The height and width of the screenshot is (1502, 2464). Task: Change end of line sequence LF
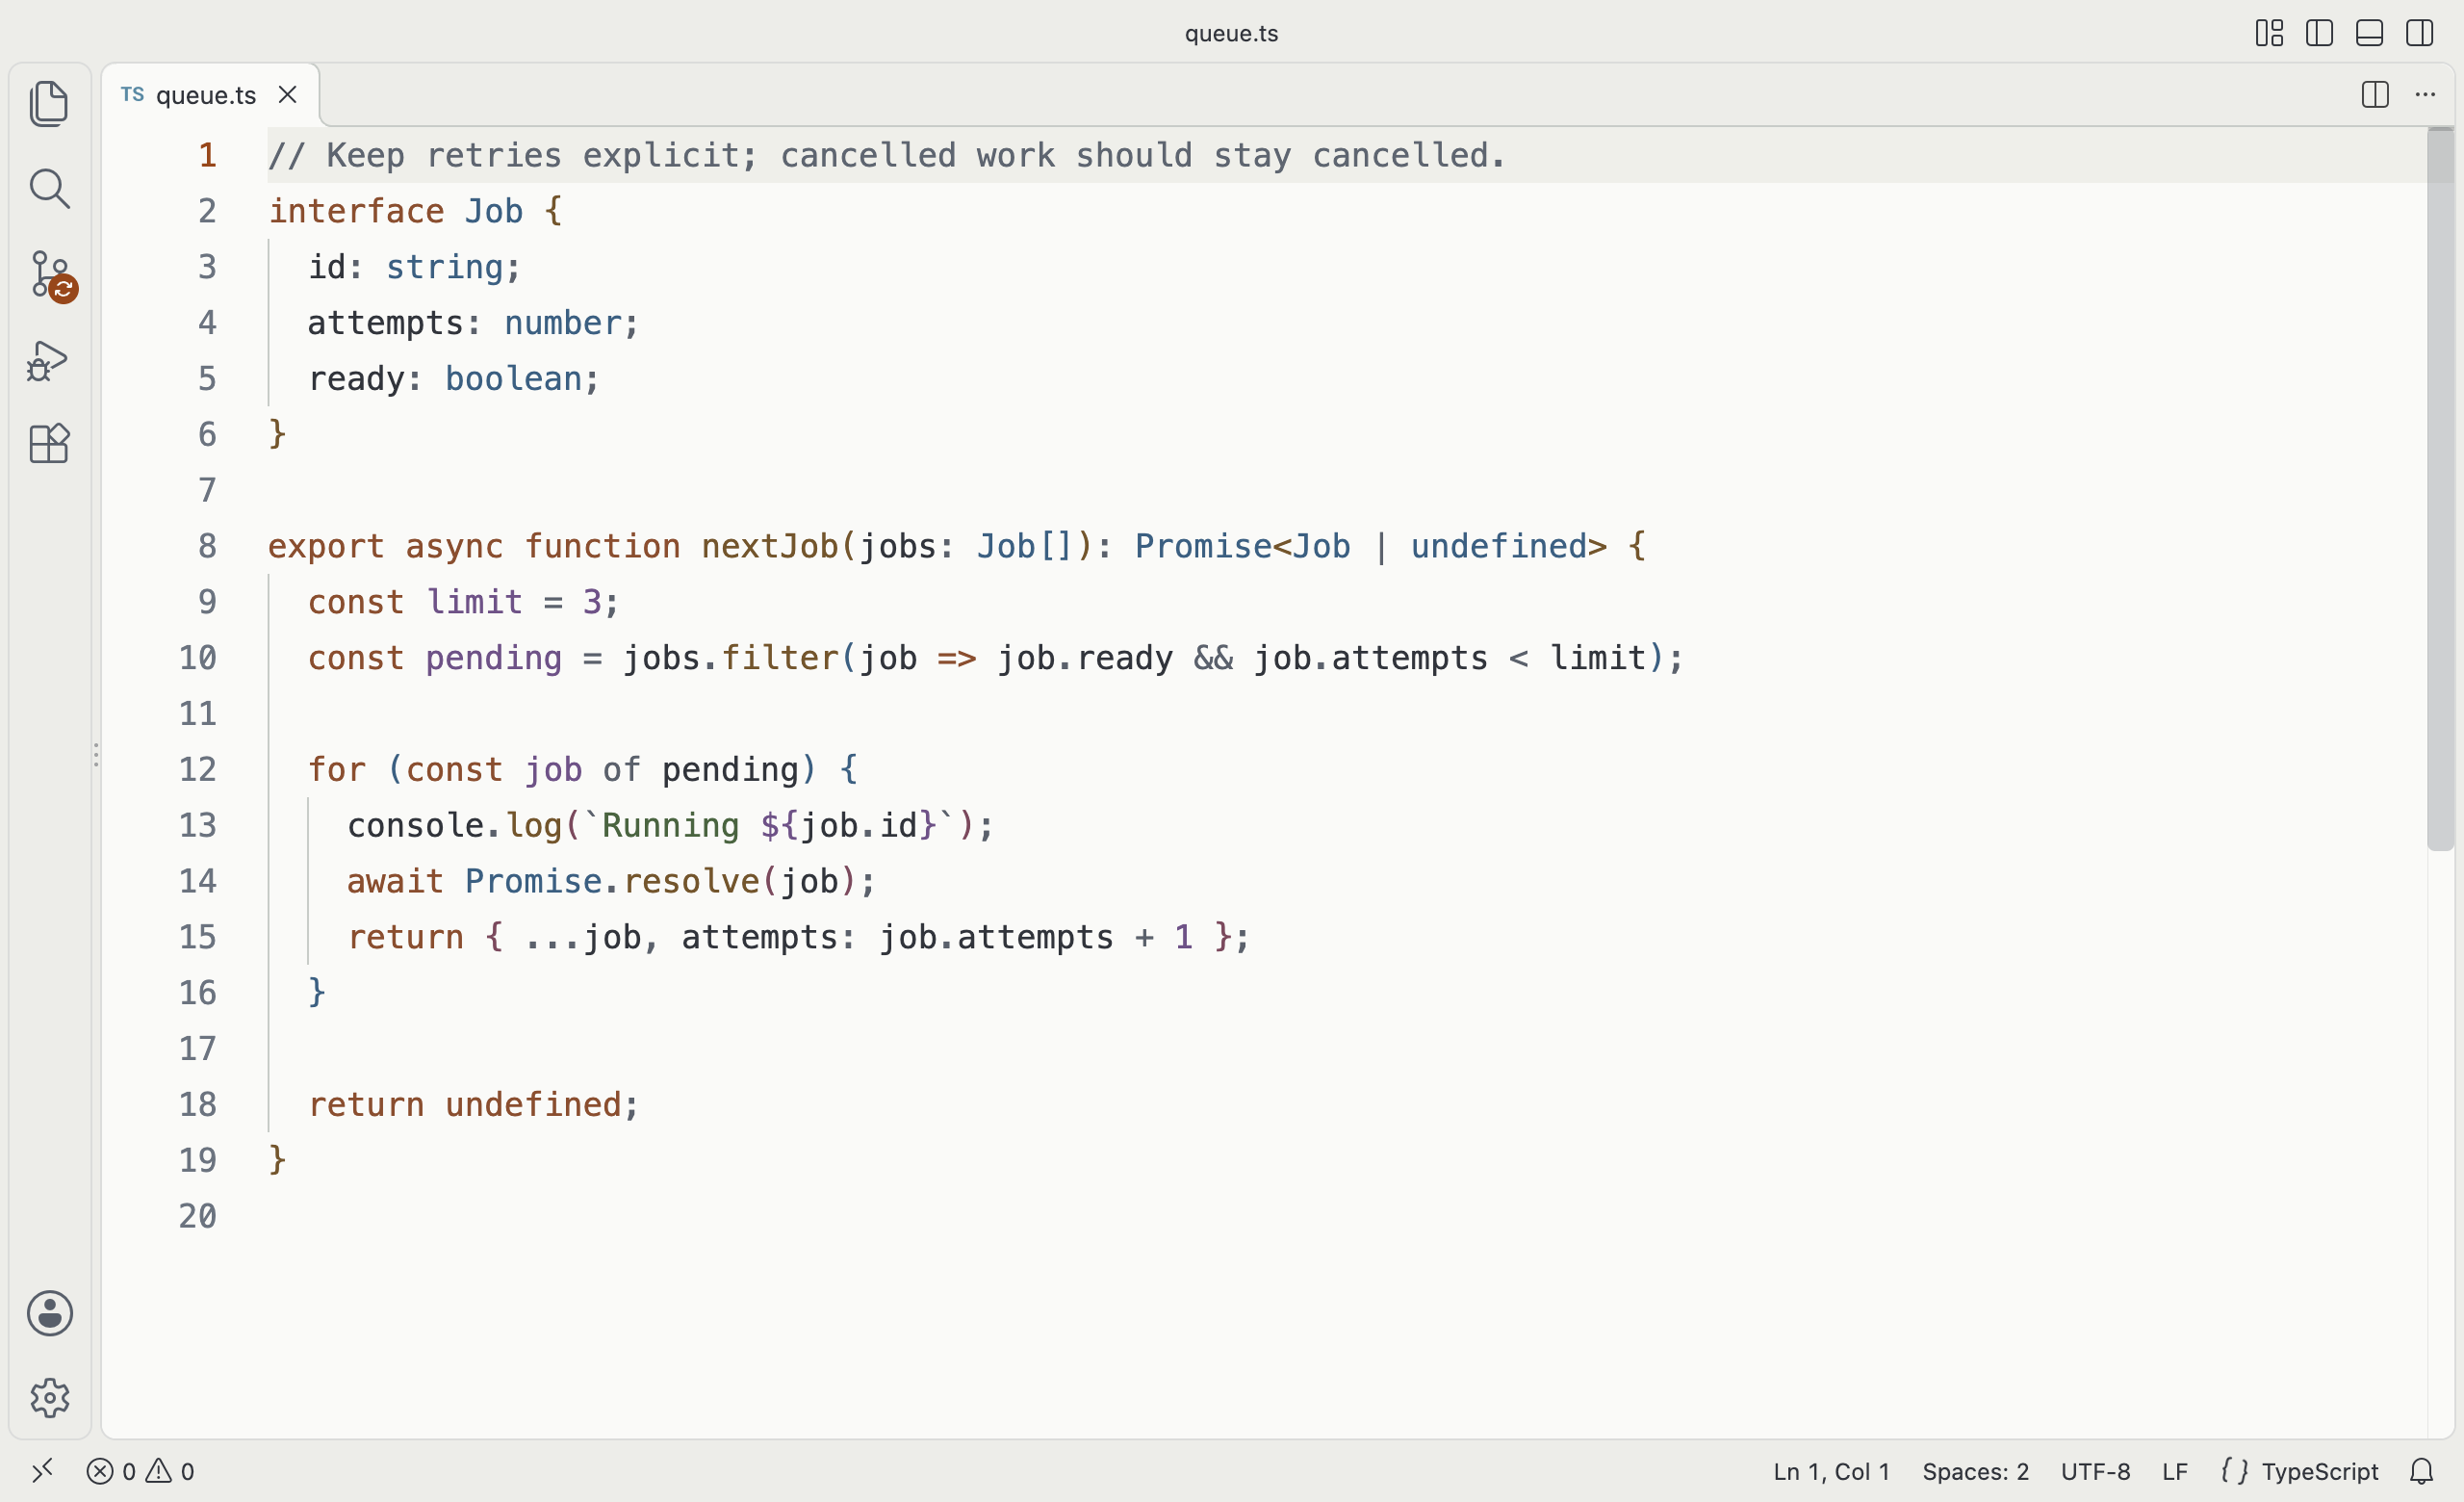(x=2175, y=1471)
